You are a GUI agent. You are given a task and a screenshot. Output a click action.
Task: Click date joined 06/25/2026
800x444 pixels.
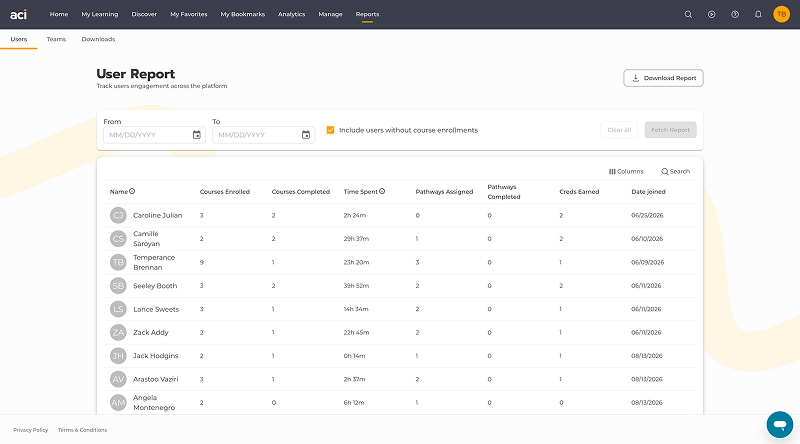tap(647, 215)
